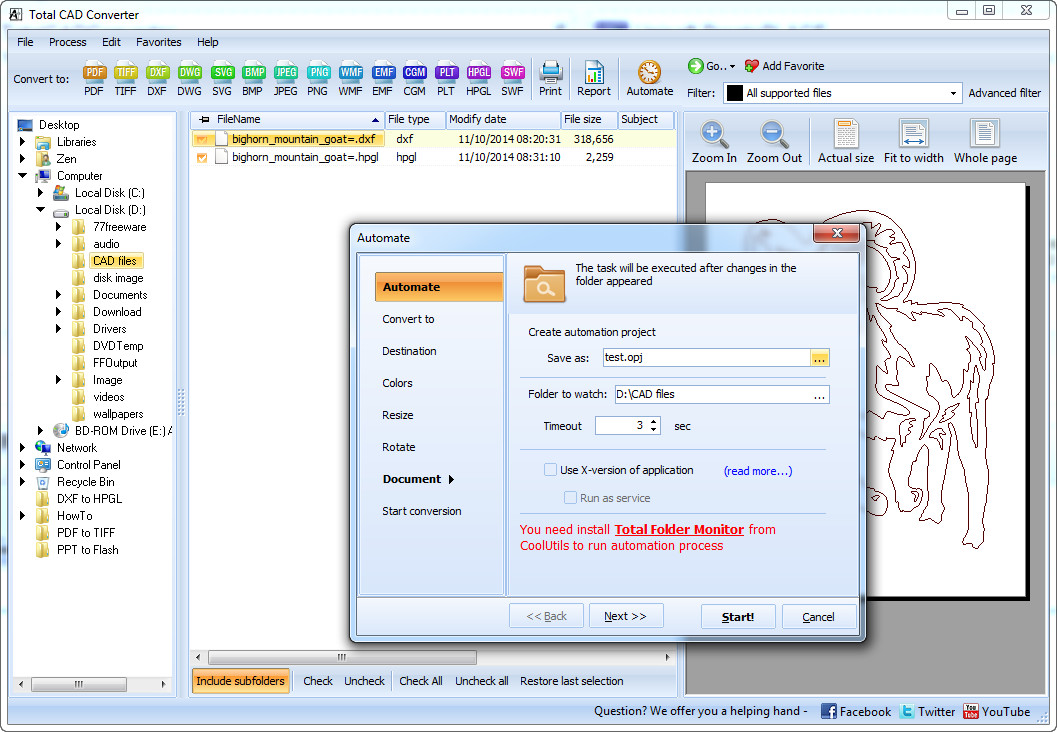Expand the 77freeware folder
This screenshot has height=732, width=1057.
pyautogui.click(x=59, y=226)
